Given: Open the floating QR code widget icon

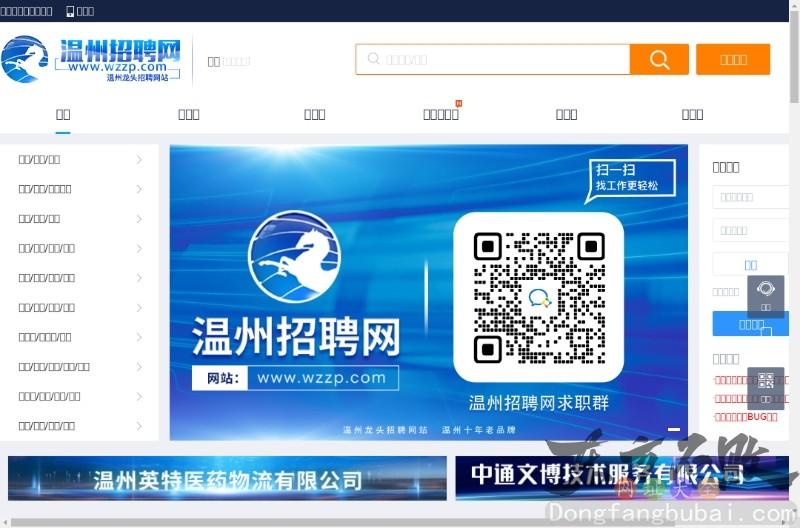Looking at the screenshot, I should [x=765, y=388].
